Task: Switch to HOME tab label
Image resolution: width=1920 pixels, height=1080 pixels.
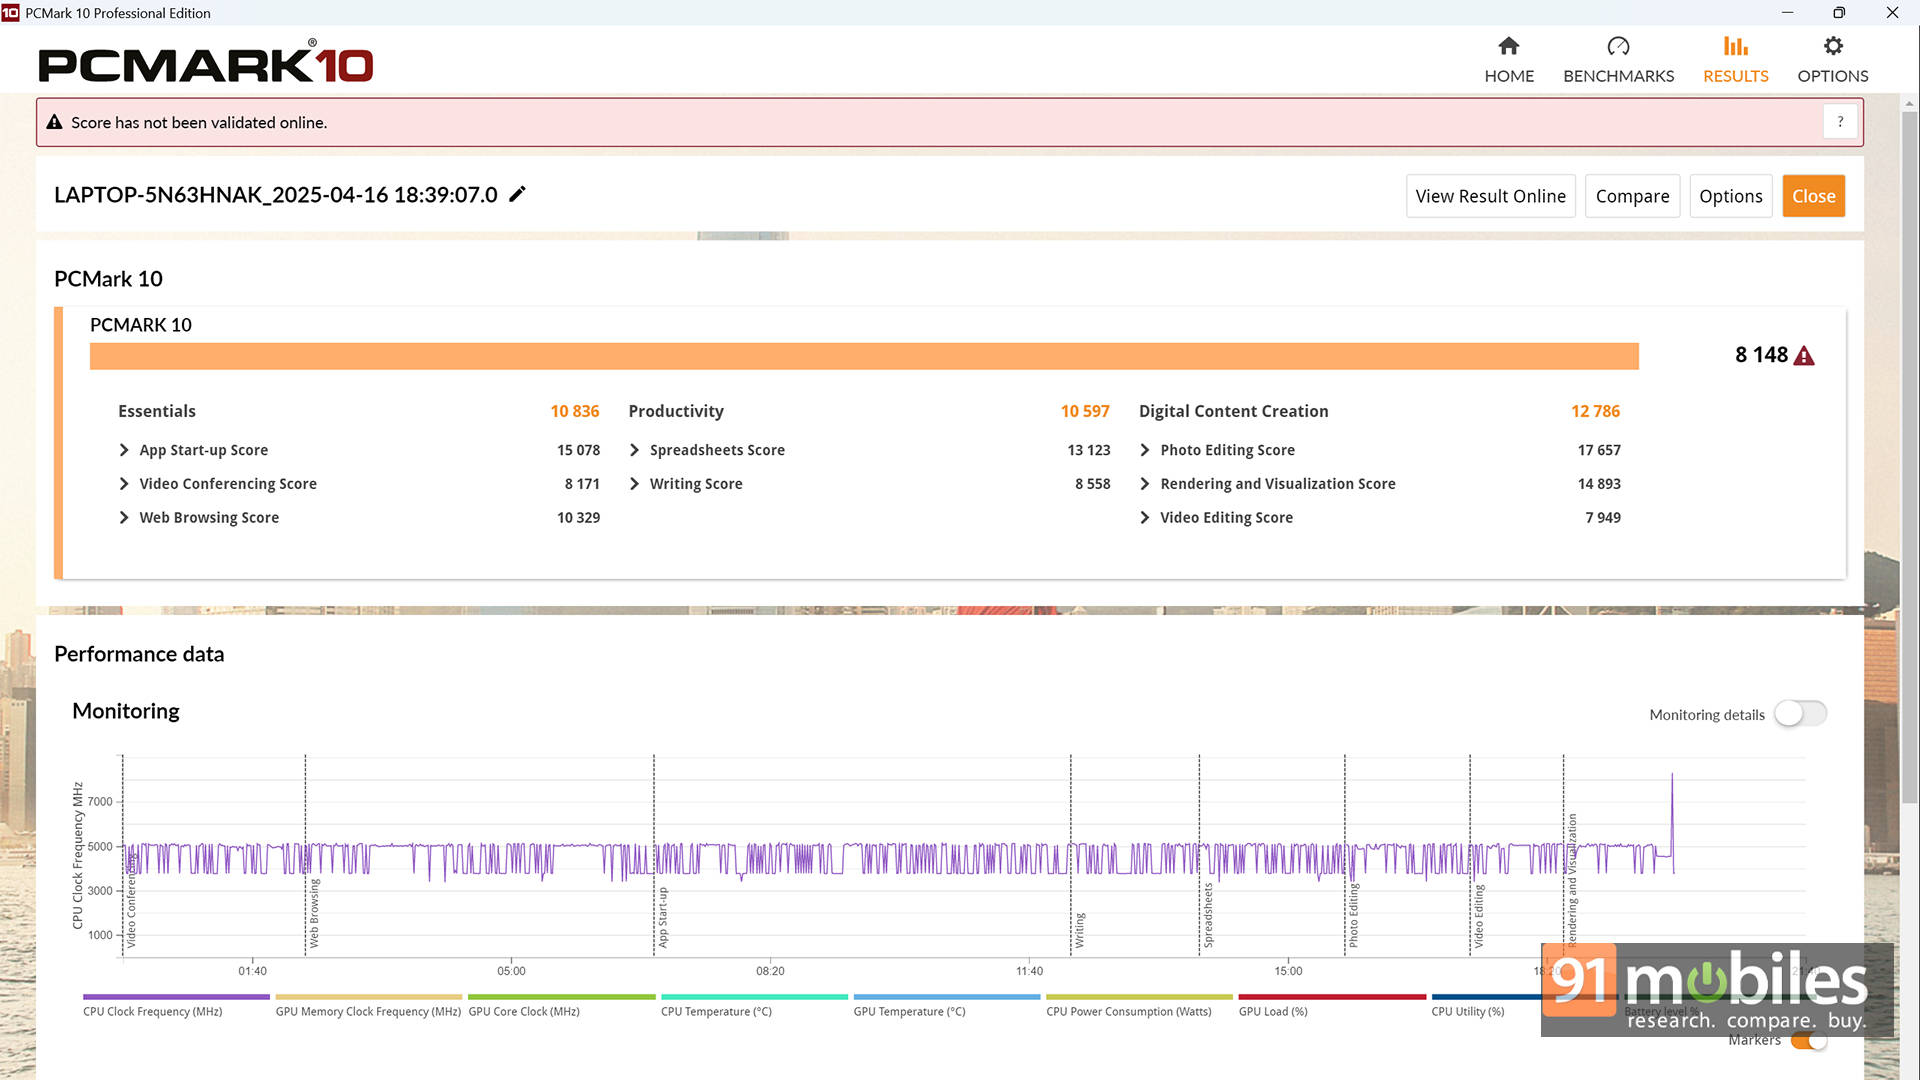Action: 1509,76
